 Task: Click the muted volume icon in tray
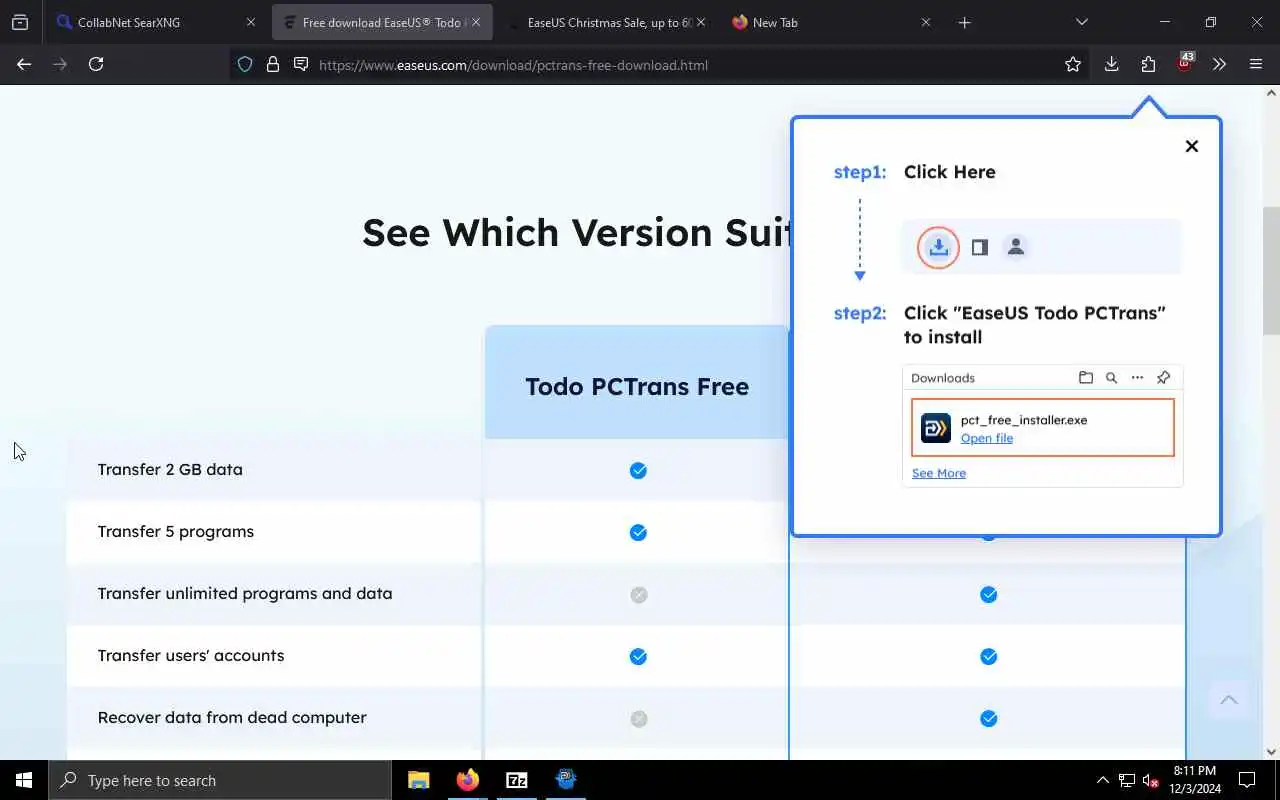point(1151,780)
